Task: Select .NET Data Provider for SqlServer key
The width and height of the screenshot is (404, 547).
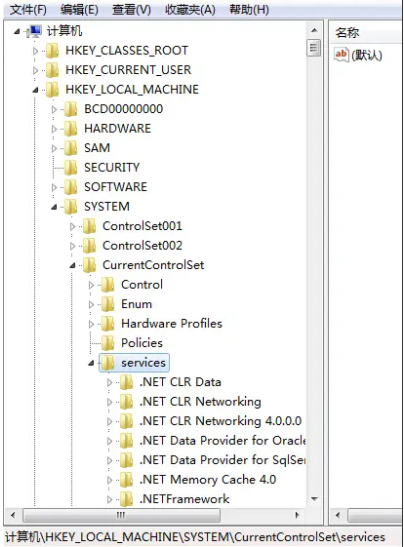Action: click(x=223, y=460)
